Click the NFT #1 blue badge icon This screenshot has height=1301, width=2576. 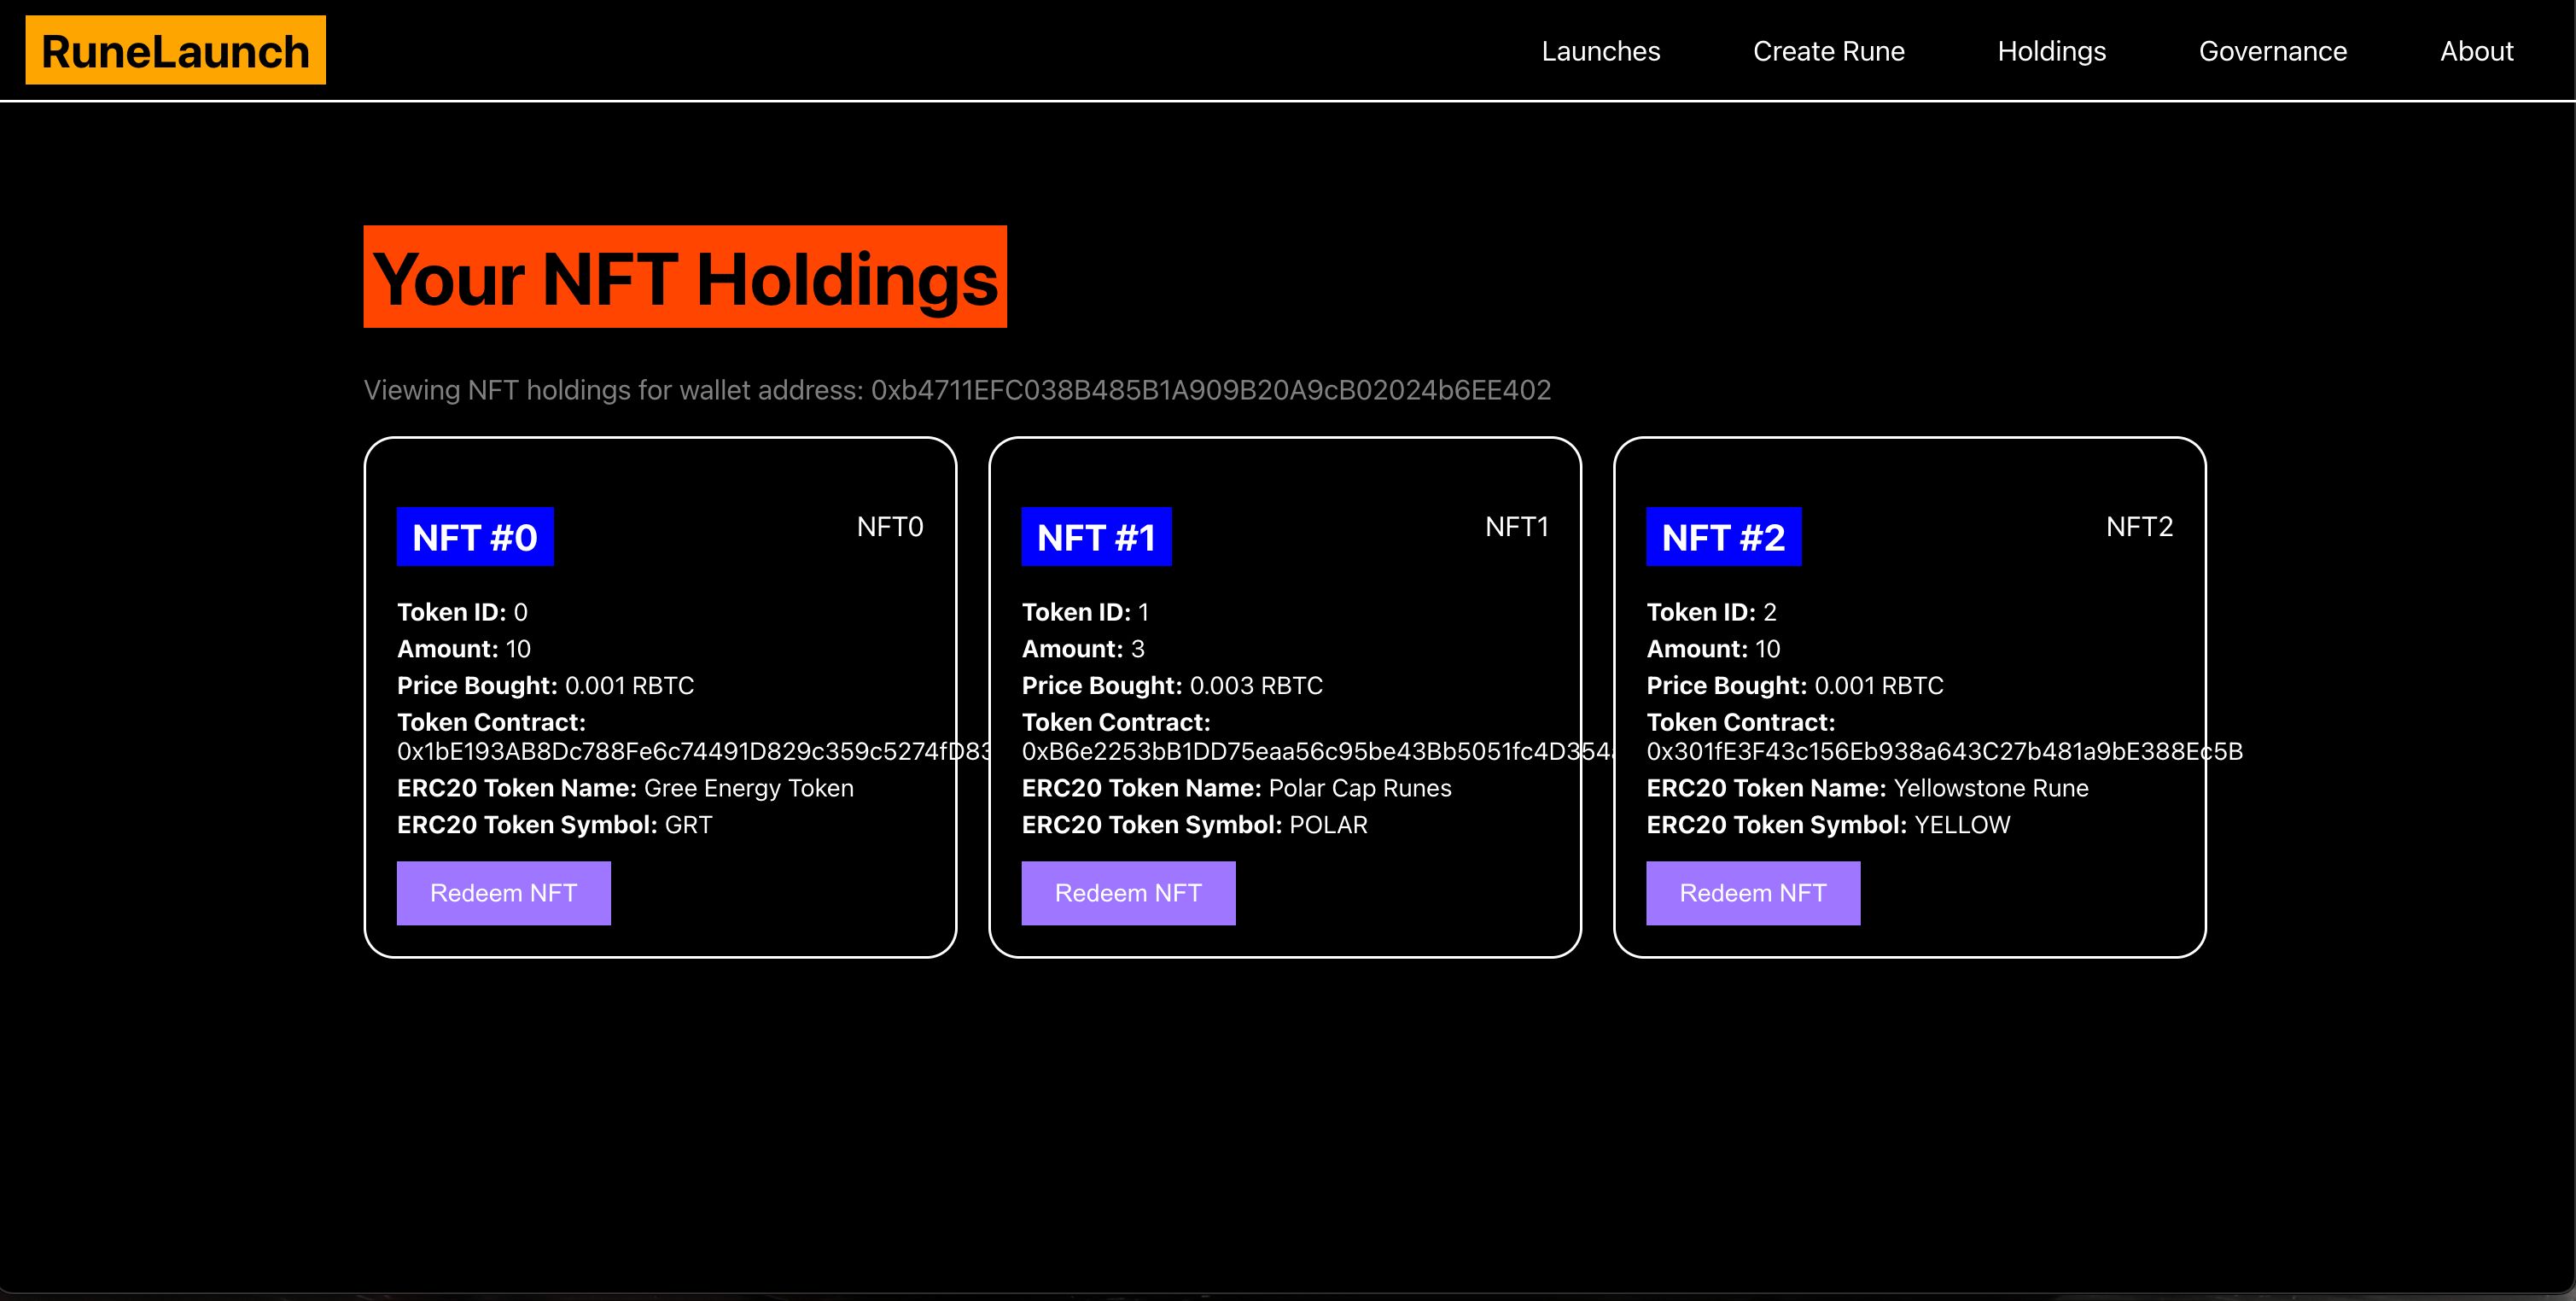[1097, 538]
